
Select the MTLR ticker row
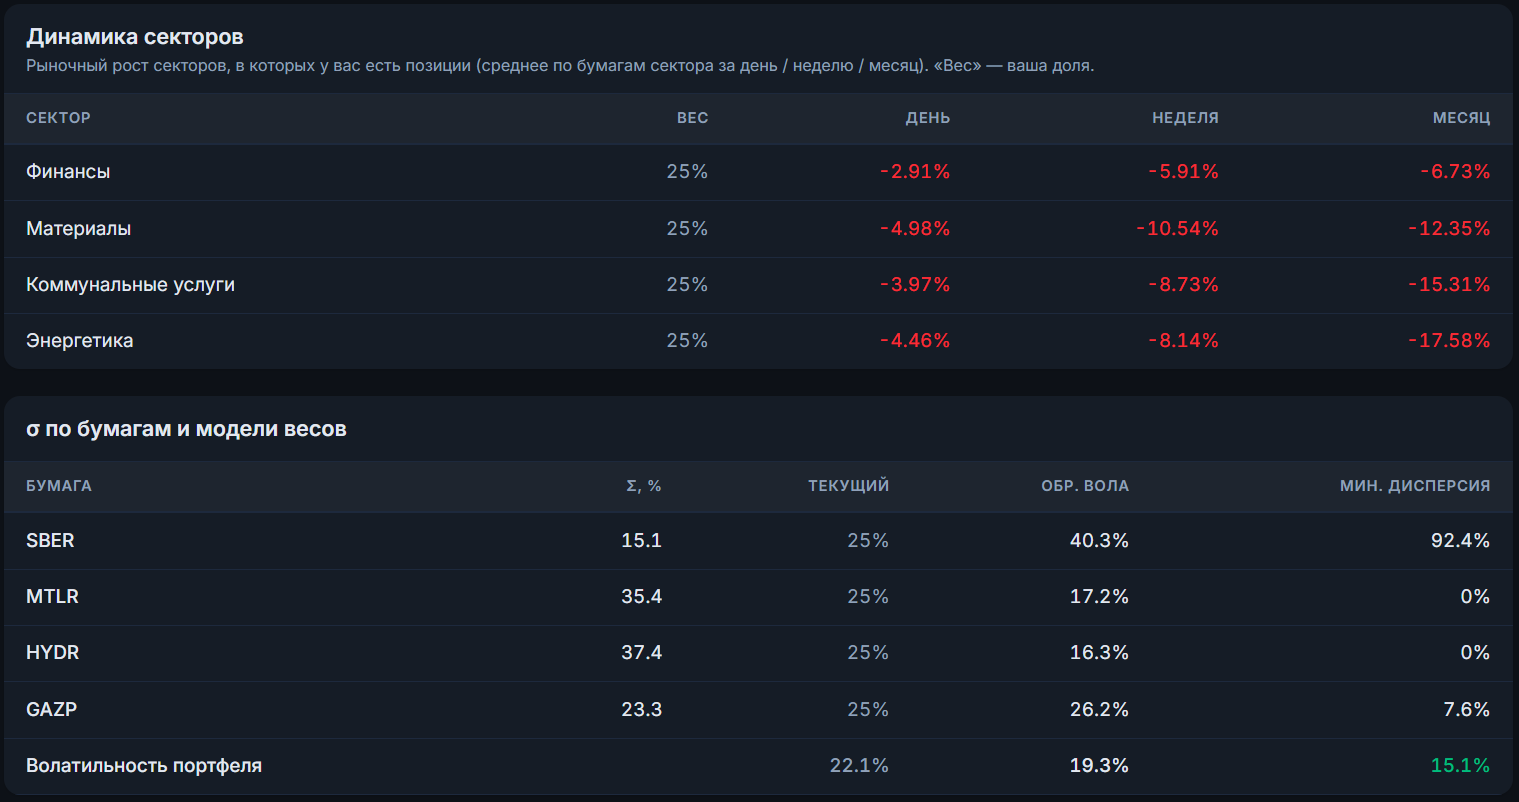pos(758,597)
